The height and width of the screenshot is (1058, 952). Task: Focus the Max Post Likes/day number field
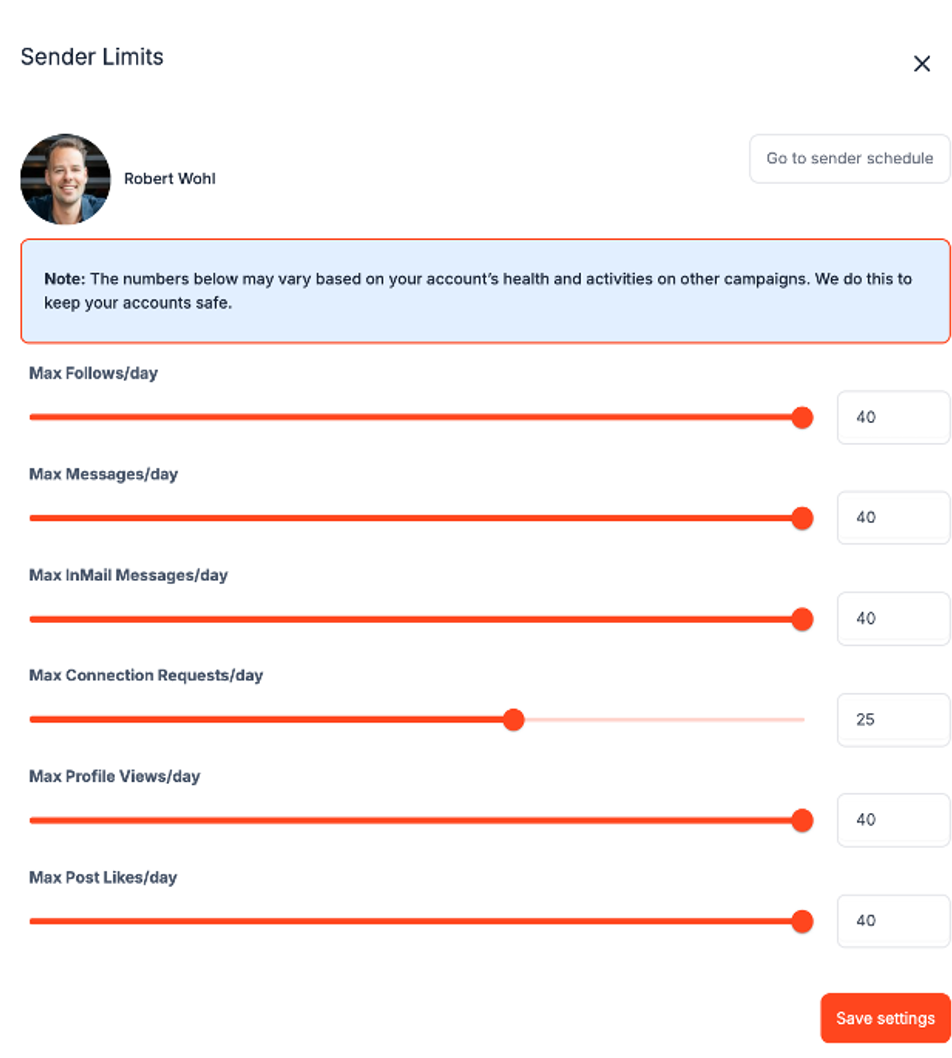point(892,920)
